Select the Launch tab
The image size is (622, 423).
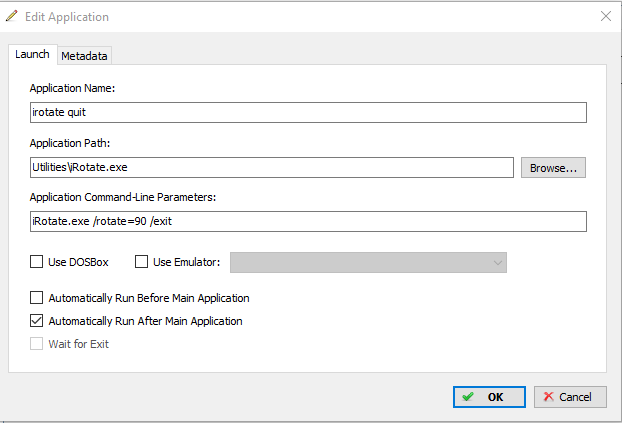(33, 54)
